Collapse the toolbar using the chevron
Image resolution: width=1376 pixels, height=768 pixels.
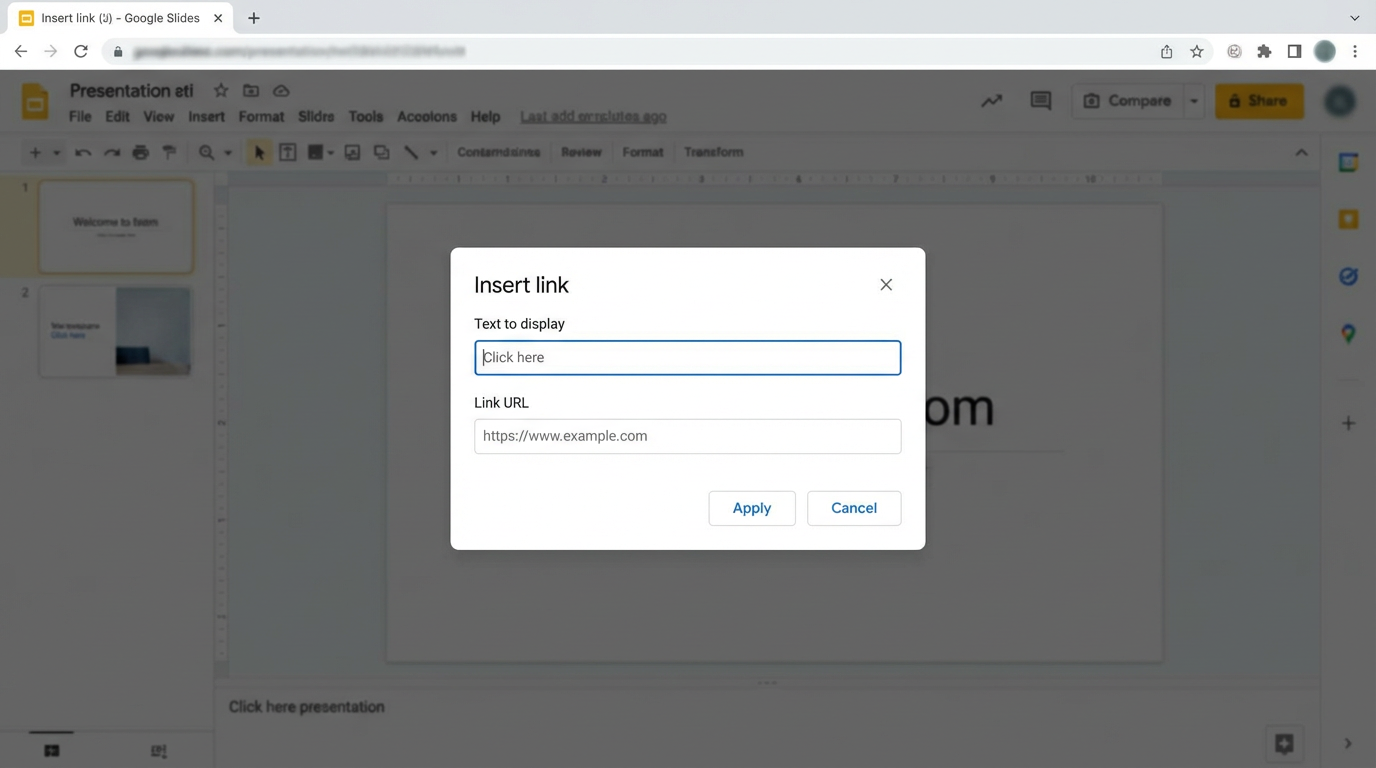tap(1301, 152)
